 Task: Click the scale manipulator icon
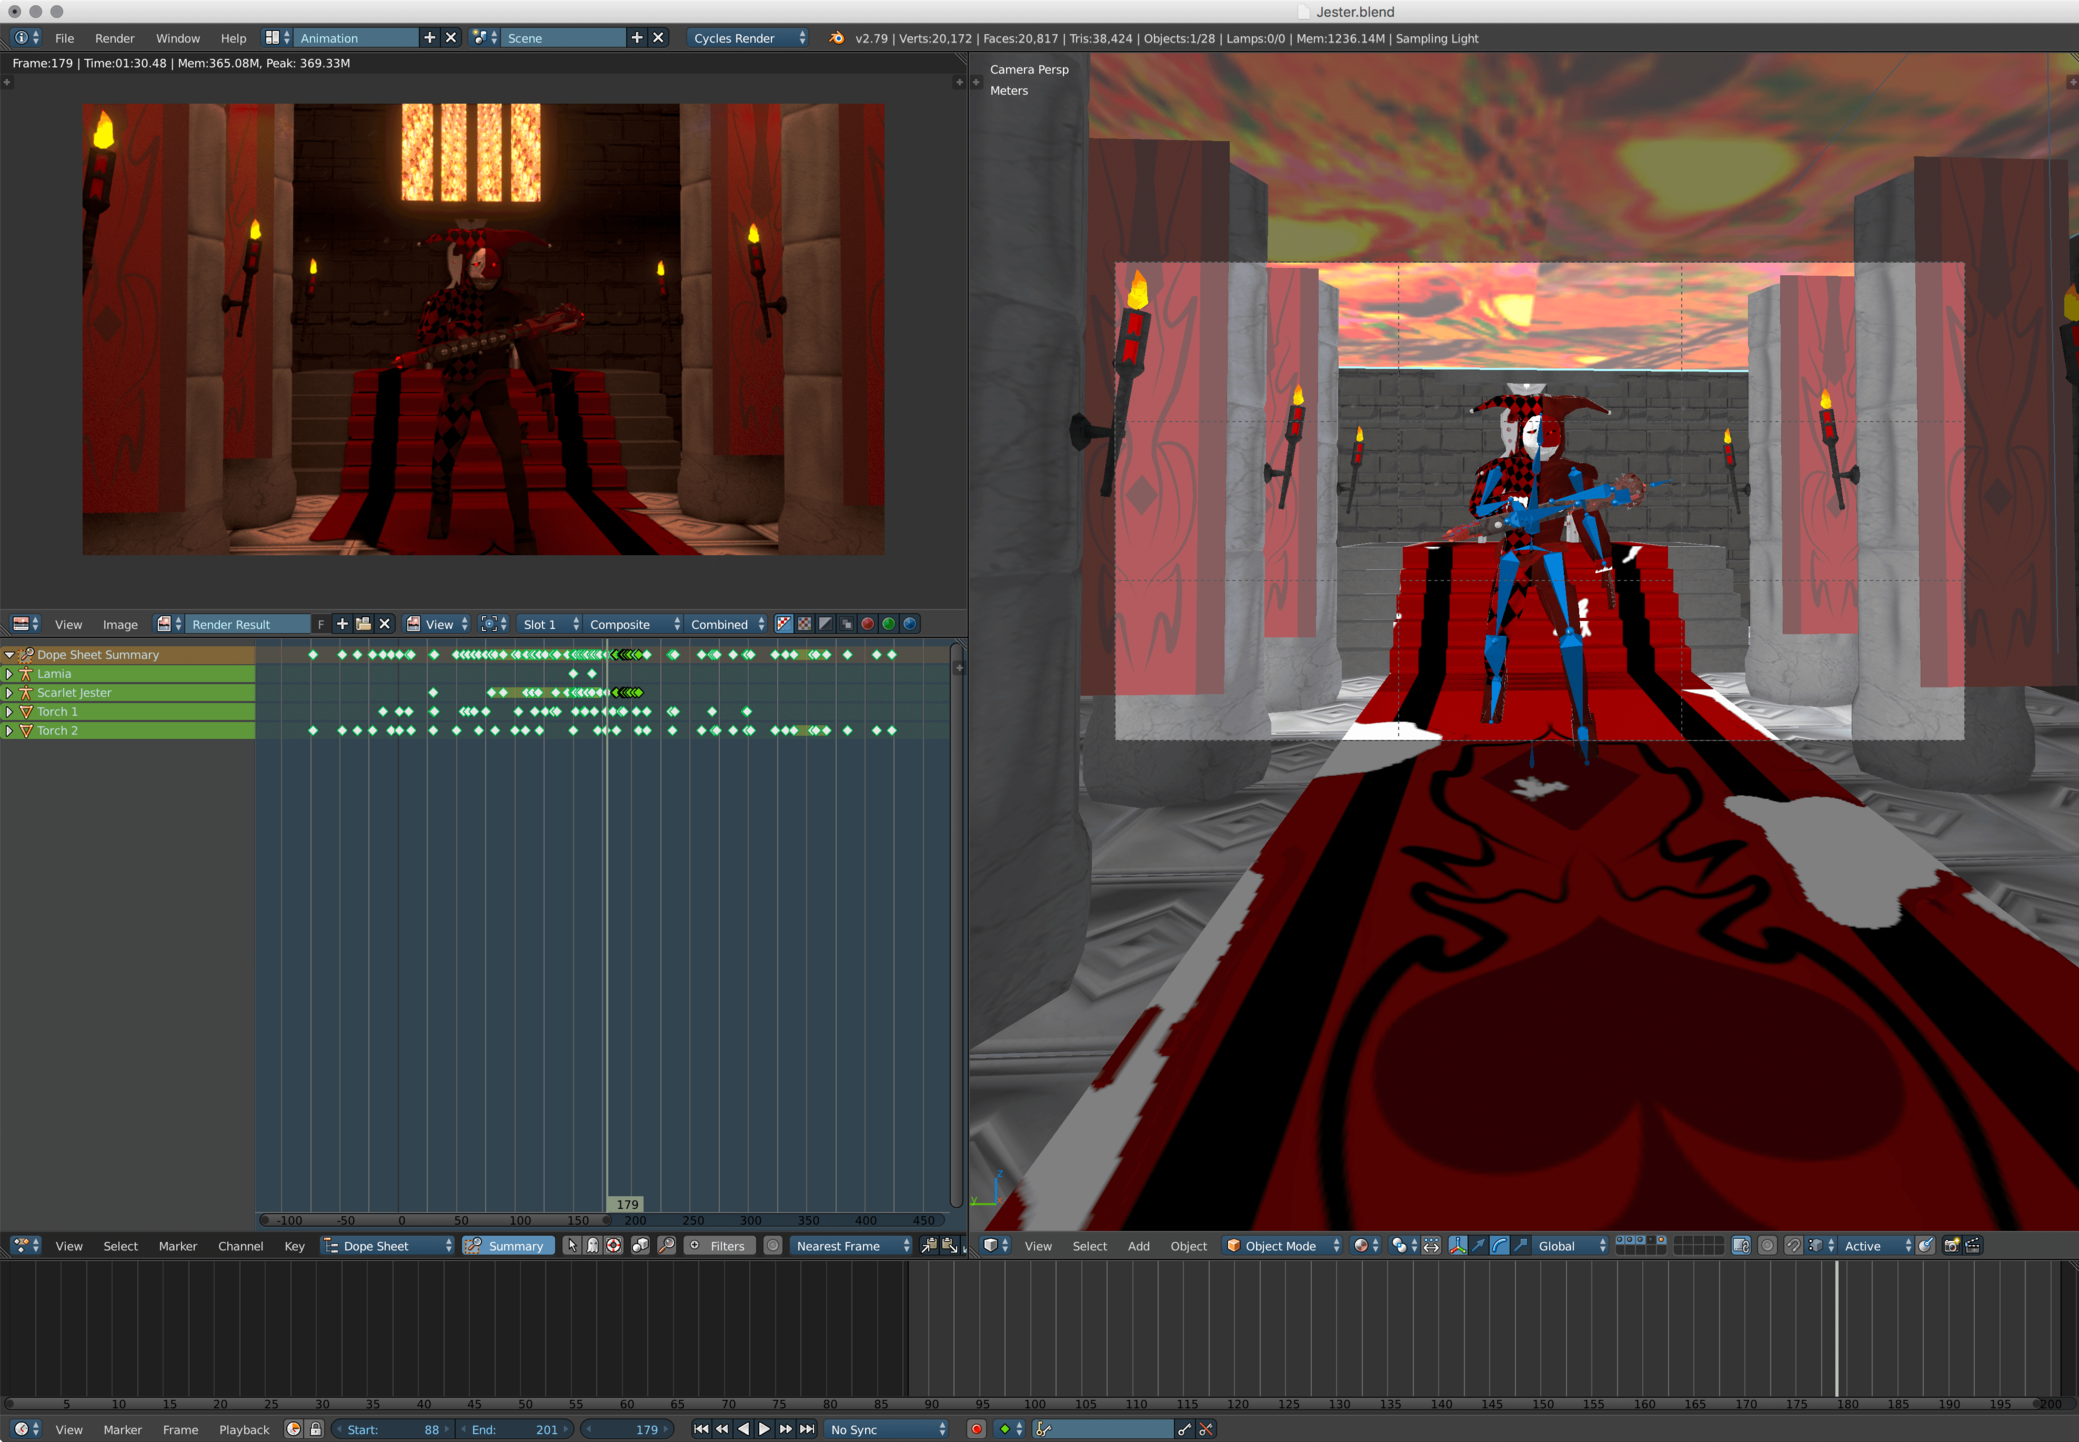1520,1246
